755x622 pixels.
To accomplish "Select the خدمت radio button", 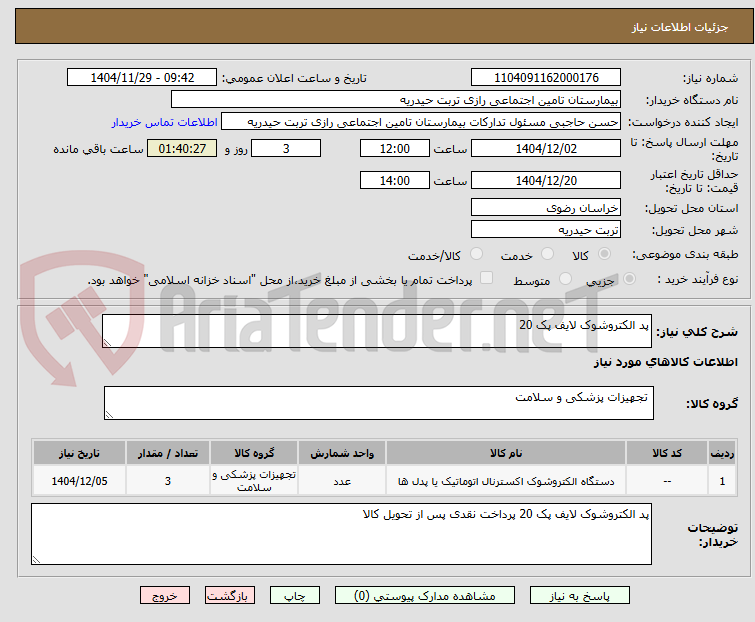I will (x=547, y=254).
